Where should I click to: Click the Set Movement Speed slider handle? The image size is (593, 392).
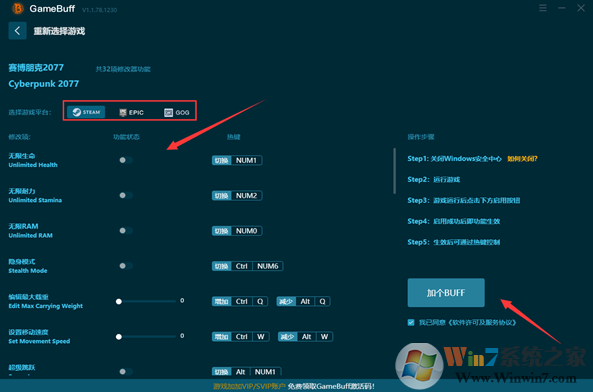tap(119, 336)
